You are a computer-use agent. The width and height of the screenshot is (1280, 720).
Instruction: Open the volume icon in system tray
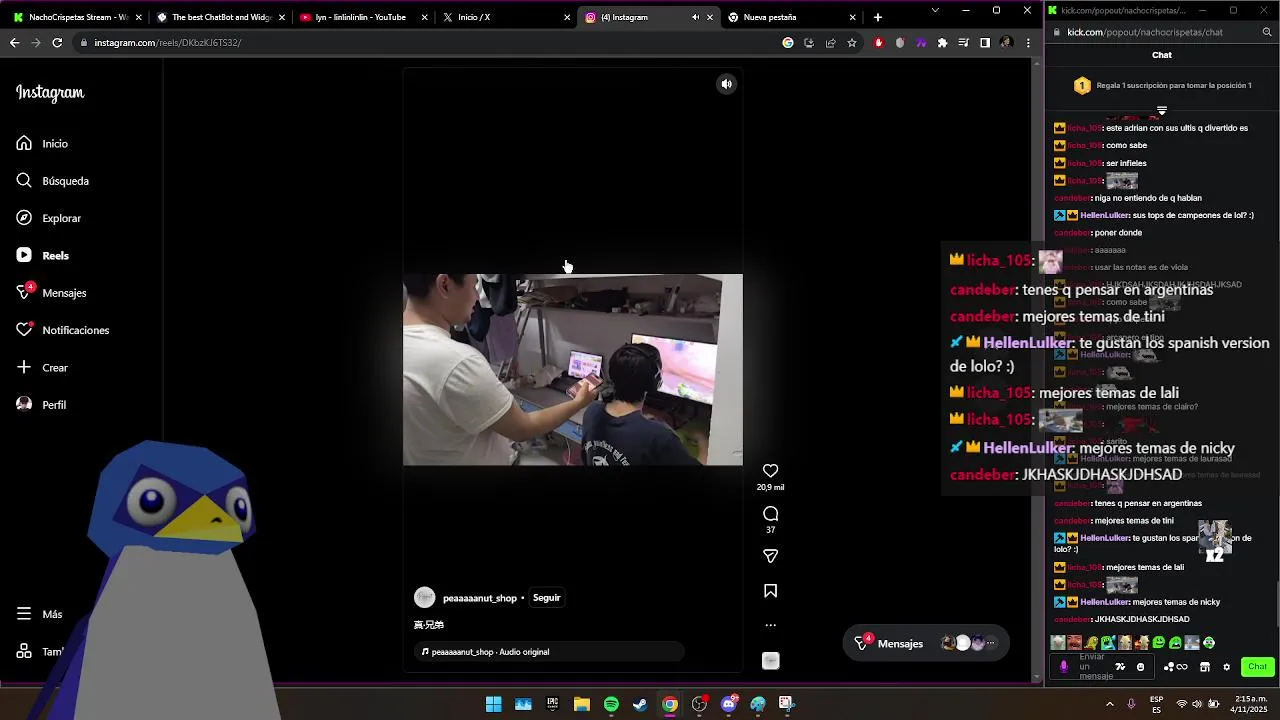[x=1197, y=704]
